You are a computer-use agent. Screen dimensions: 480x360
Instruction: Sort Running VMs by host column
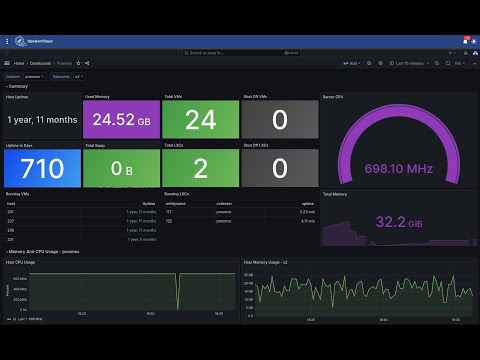pos(11,204)
